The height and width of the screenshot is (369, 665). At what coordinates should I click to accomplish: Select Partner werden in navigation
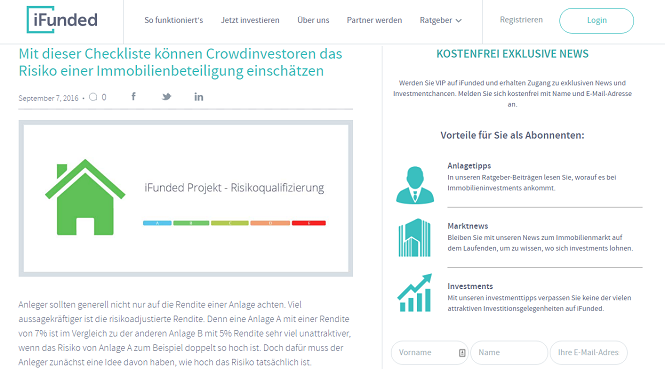374,20
